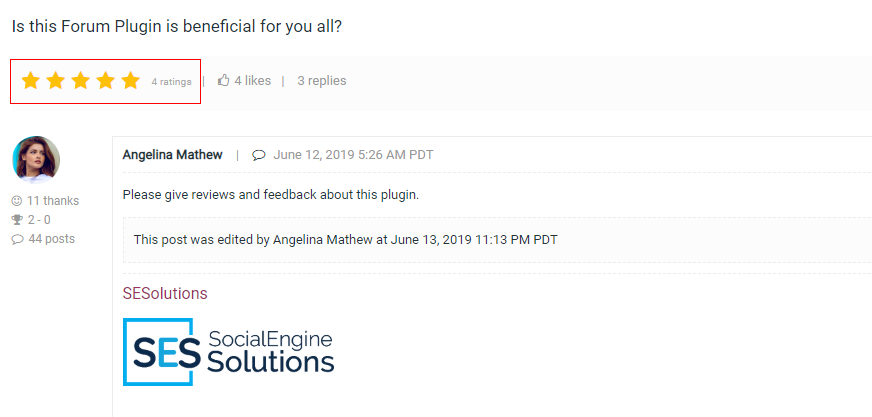Click the fifth rating star
Image resolution: width=872 pixels, height=417 pixels.
(x=131, y=81)
